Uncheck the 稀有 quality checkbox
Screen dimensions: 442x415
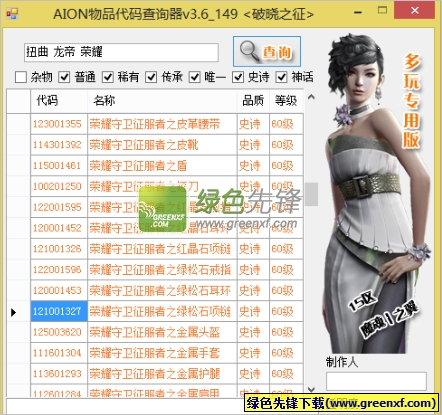(108, 77)
